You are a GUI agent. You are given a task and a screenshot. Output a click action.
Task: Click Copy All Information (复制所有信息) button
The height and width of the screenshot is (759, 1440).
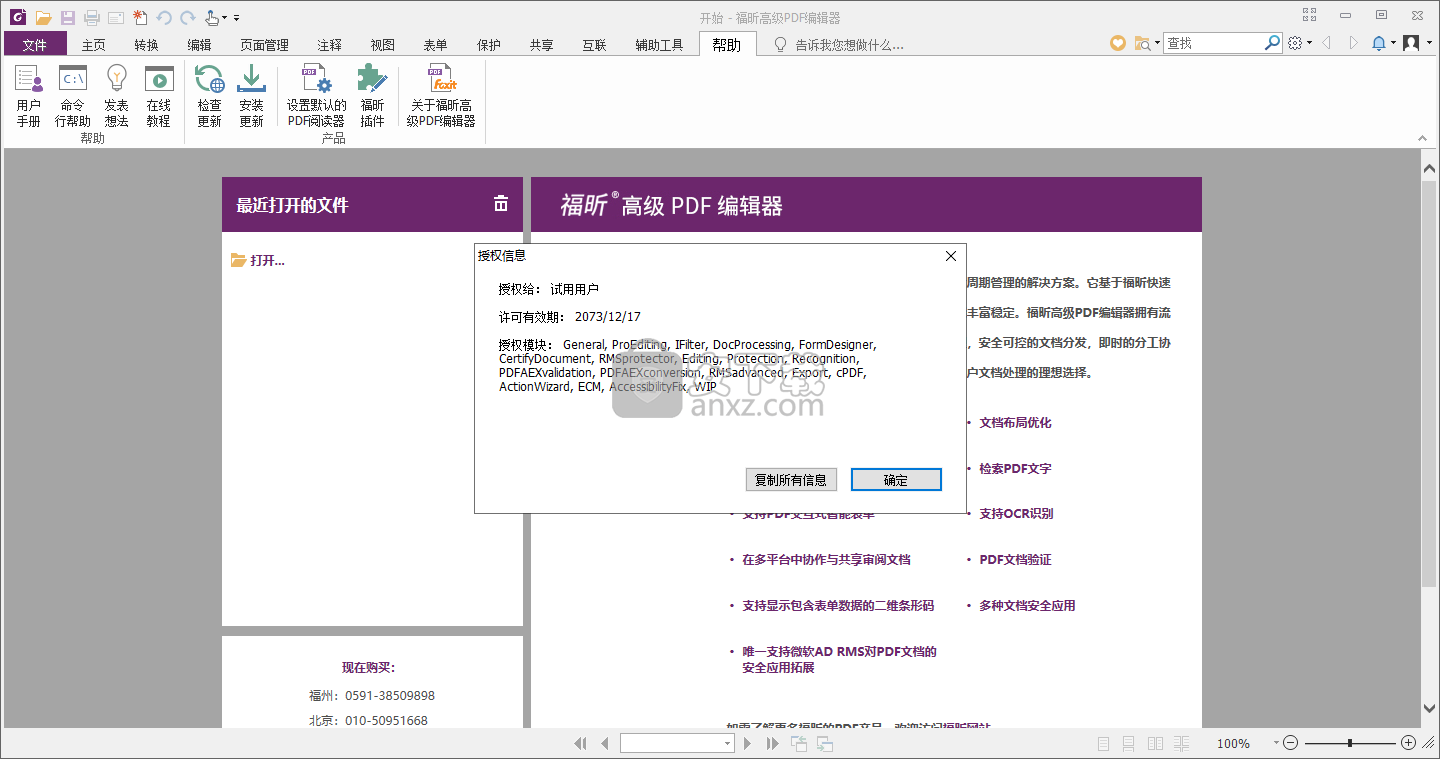tap(791, 480)
